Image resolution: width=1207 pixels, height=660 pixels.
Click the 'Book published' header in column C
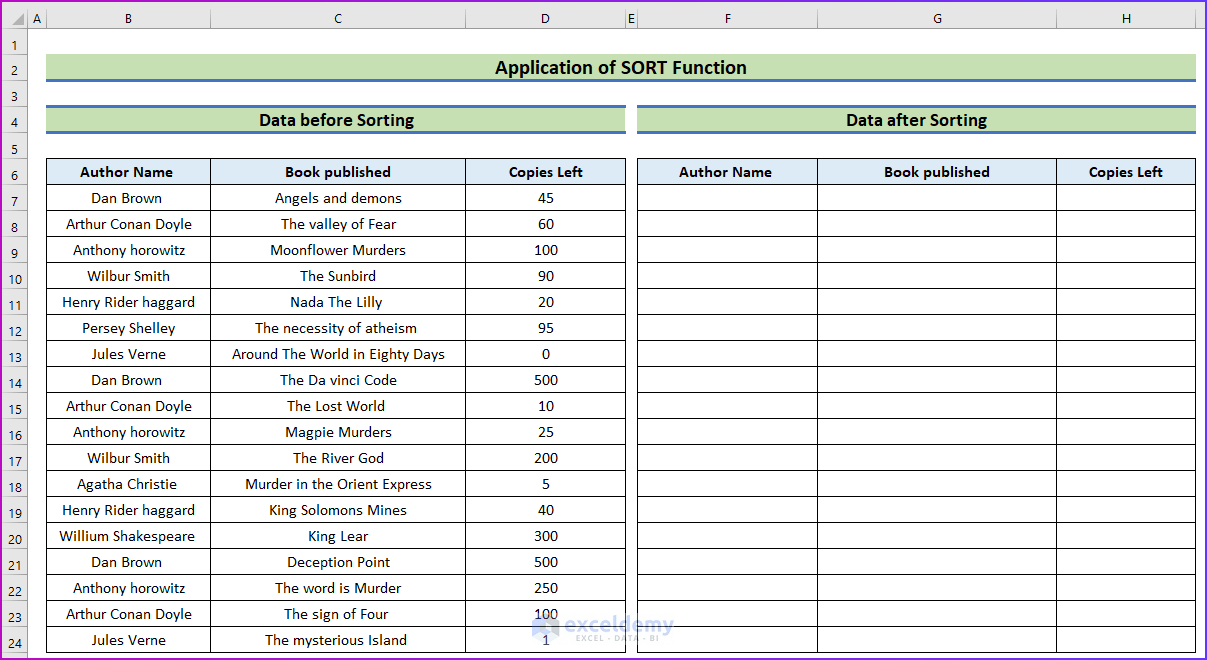tap(338, 172)
